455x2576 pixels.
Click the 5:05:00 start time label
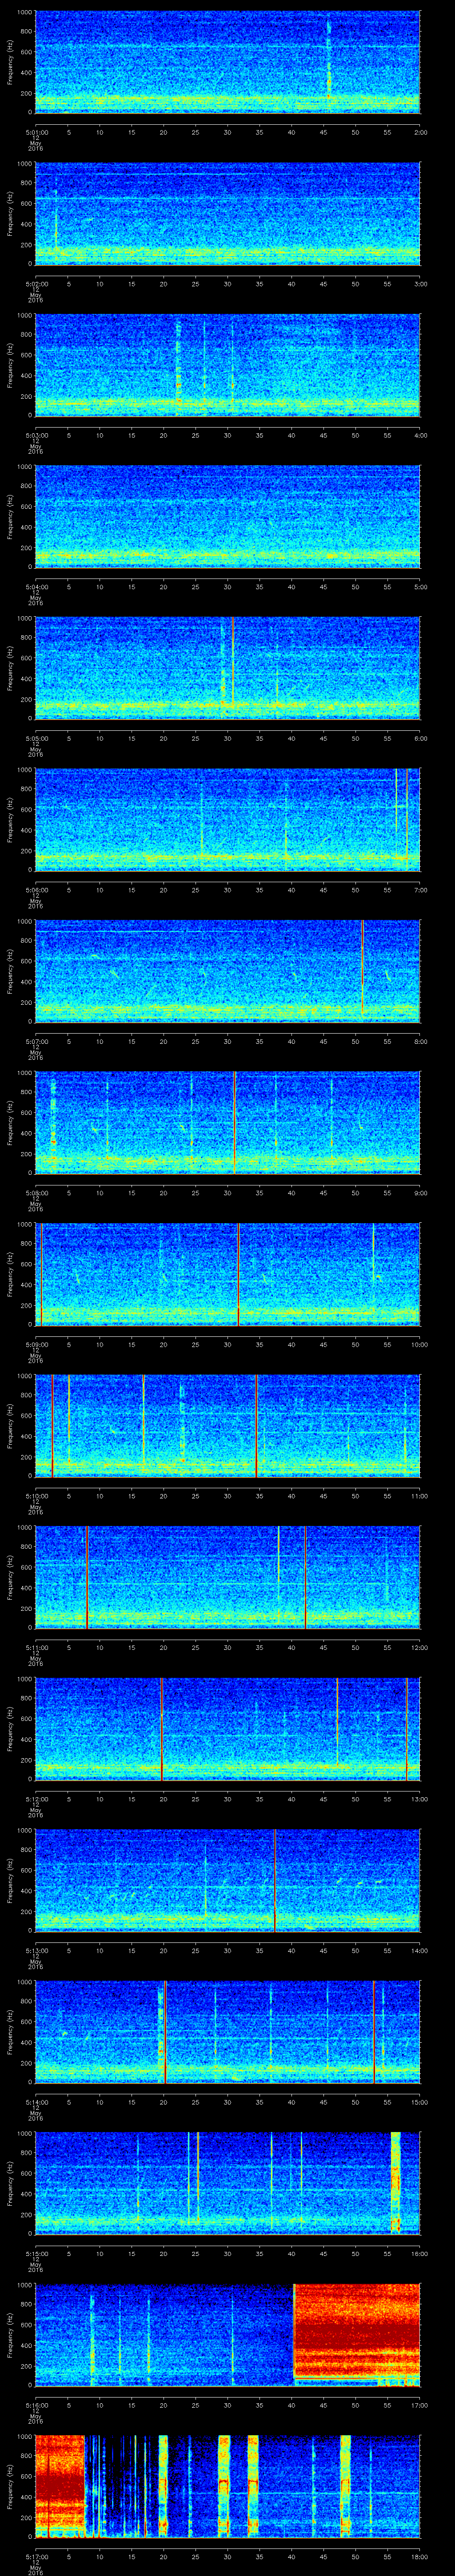(x=36, y=738)
